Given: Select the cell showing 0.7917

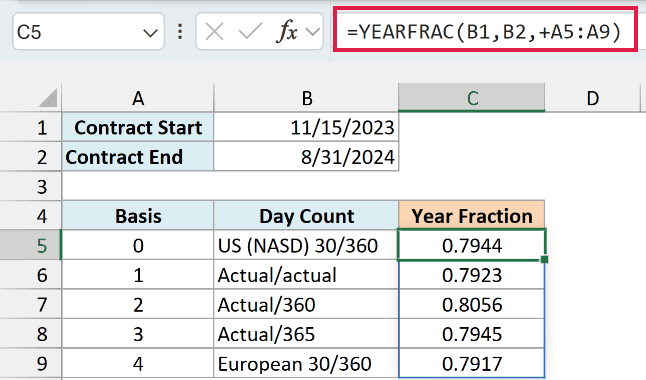Looking at the screenshot, I should pyautogui.click(x=472, y=364).
